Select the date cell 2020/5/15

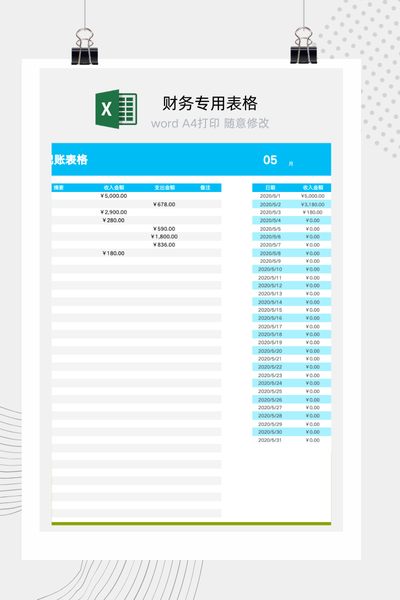270,310
